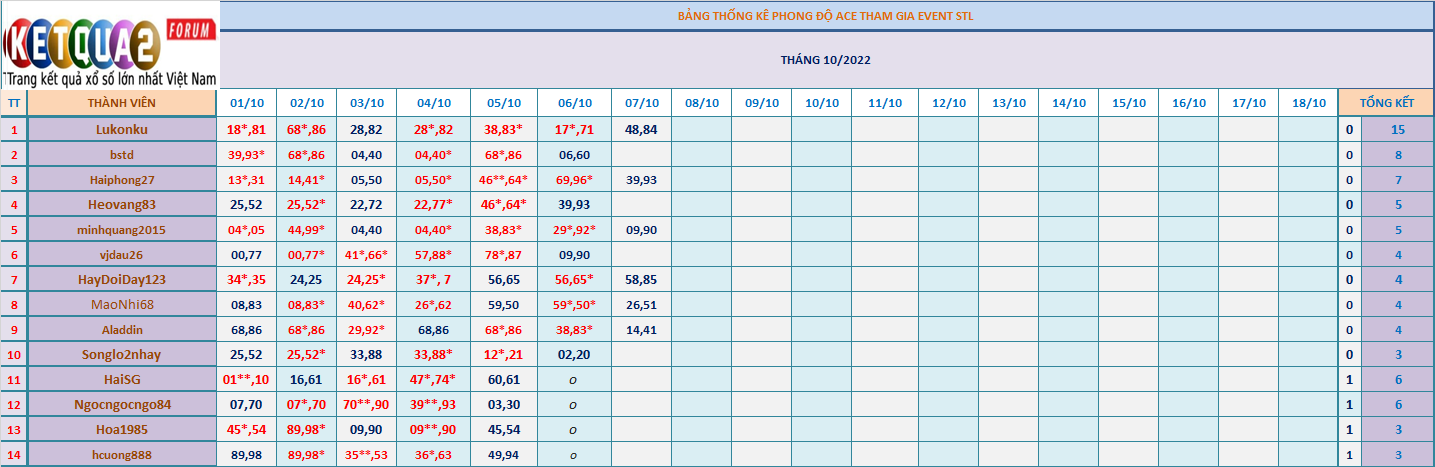
Task: Select the Aladdin member cell
Action: point(121,329)
